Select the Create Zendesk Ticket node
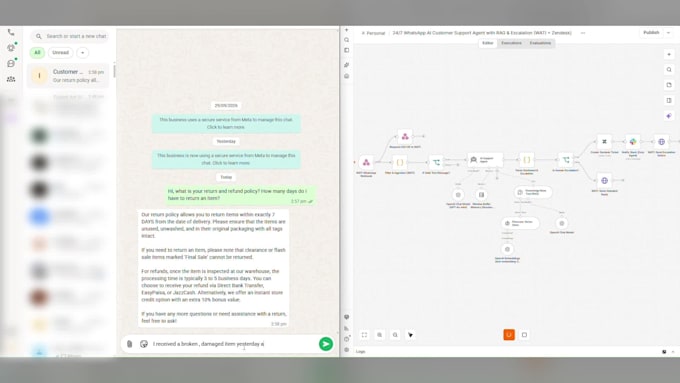The width and height of the screenshot is (680, 383). tap(604, 142)
